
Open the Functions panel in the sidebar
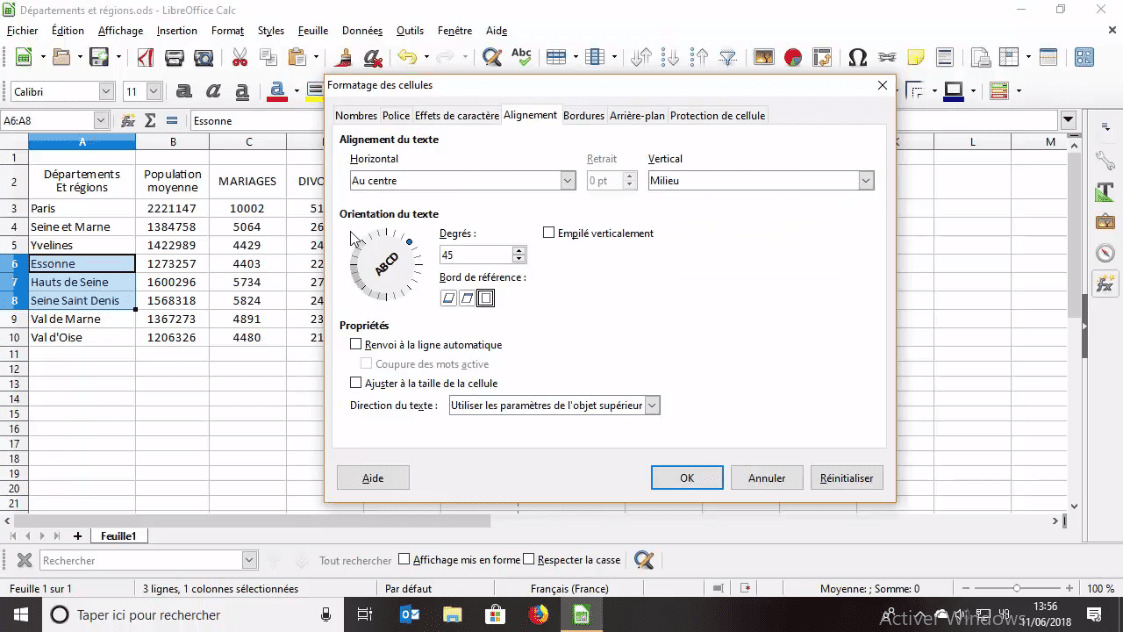click(1105, 283)
